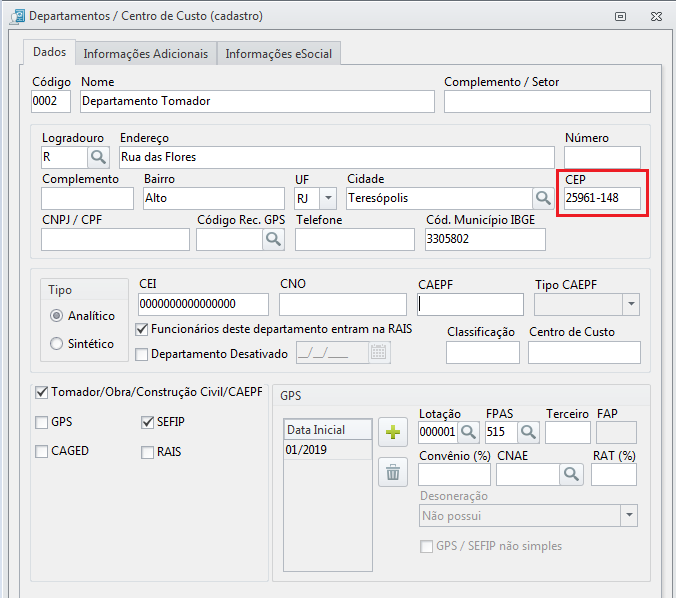Open the Lotação lookup magnifier
676x598 pixels.
coord(468,432)
